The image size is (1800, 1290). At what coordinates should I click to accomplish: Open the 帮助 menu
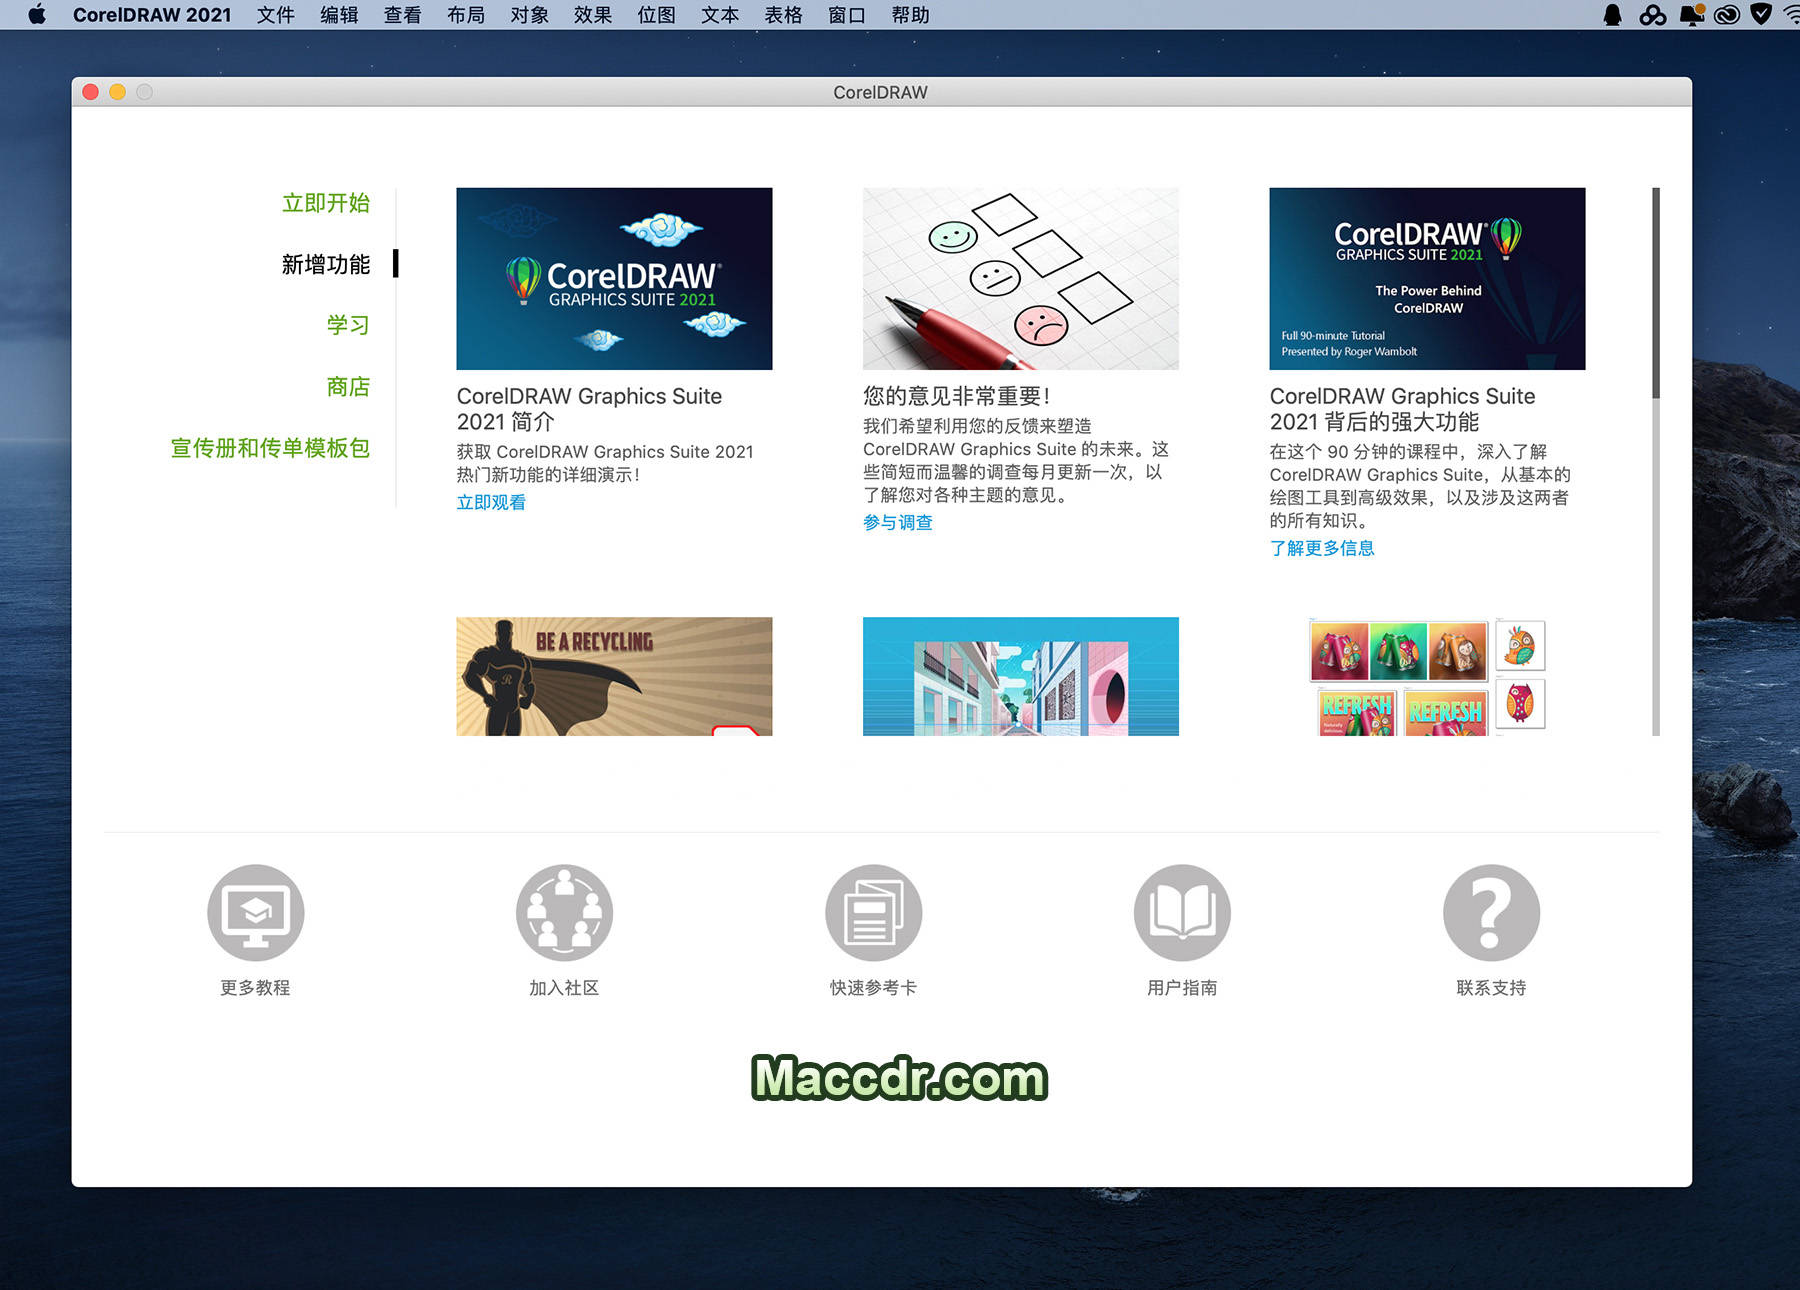[910, 14]
